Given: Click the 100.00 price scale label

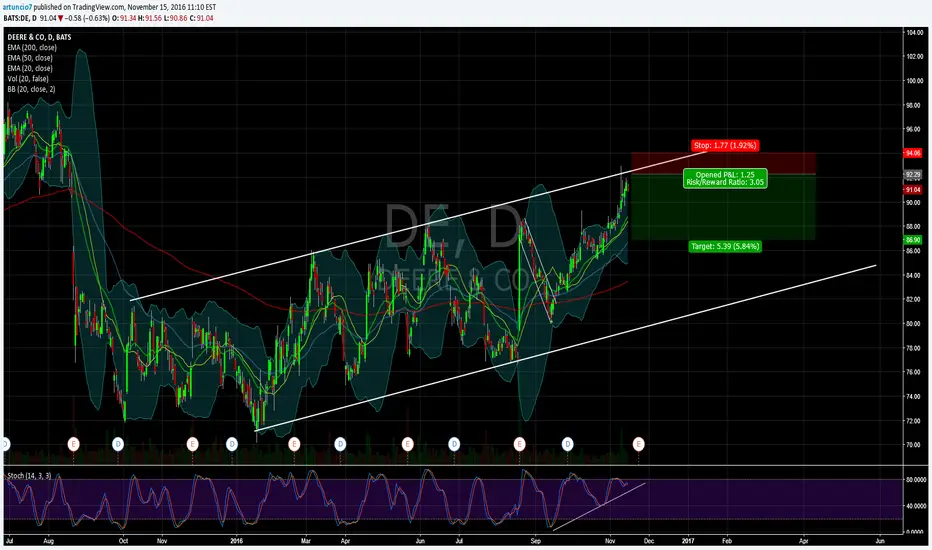Looking at the screenshot, I should (914, 81).
